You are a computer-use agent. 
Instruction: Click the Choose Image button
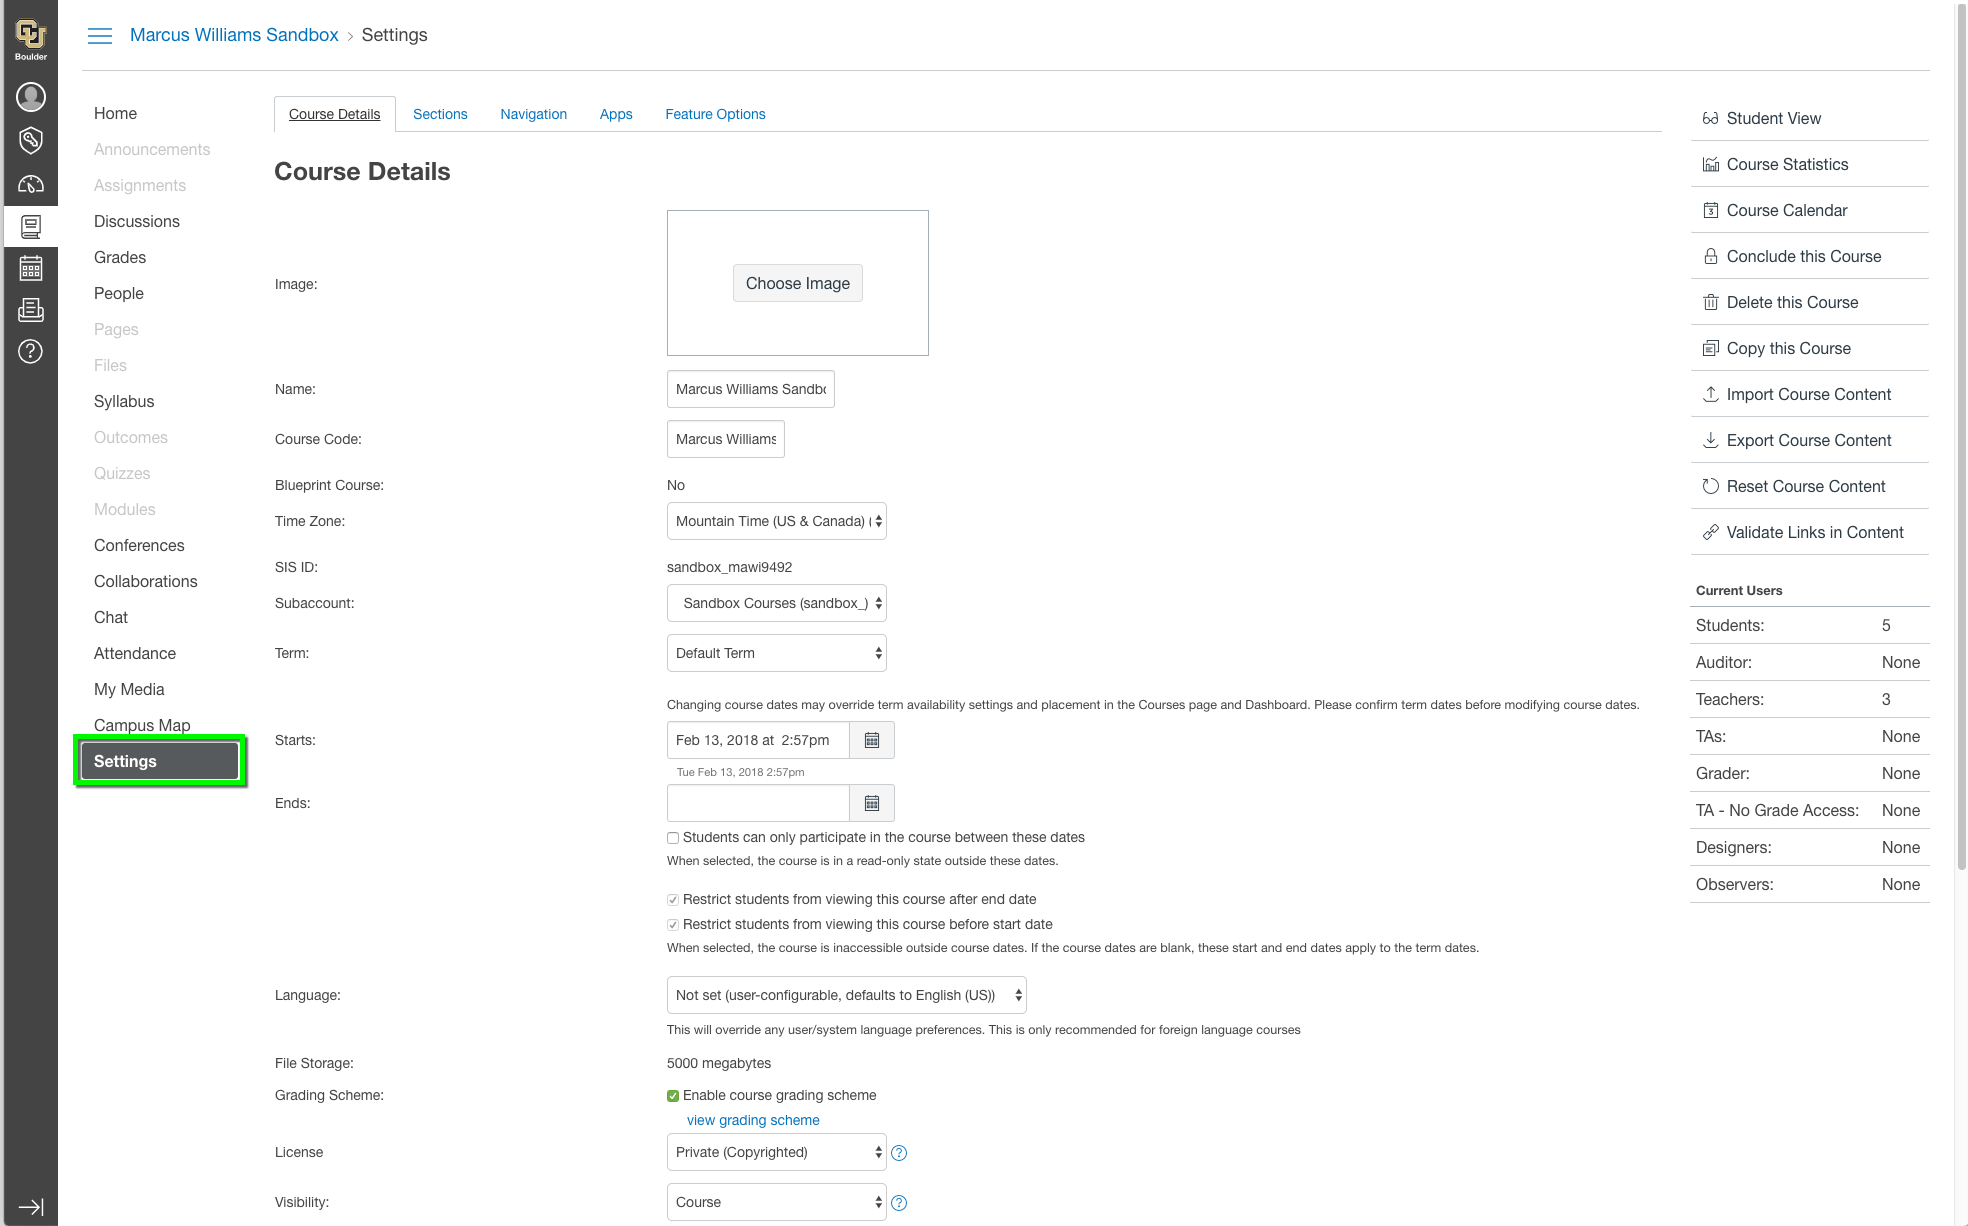point(797,283)
